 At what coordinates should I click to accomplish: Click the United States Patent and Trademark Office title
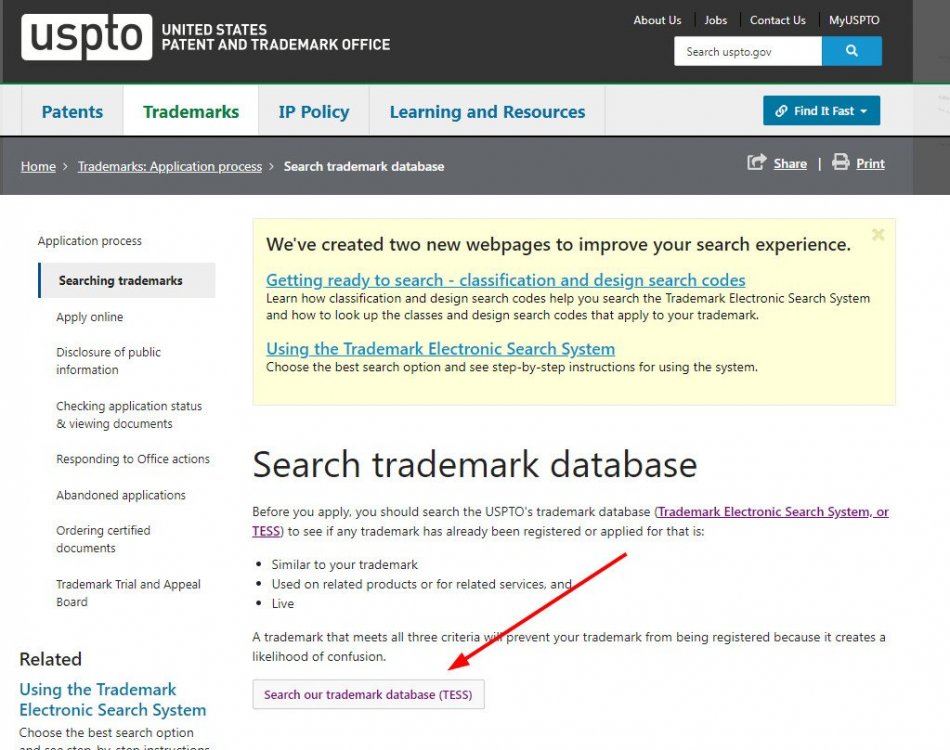click(276, 37)
